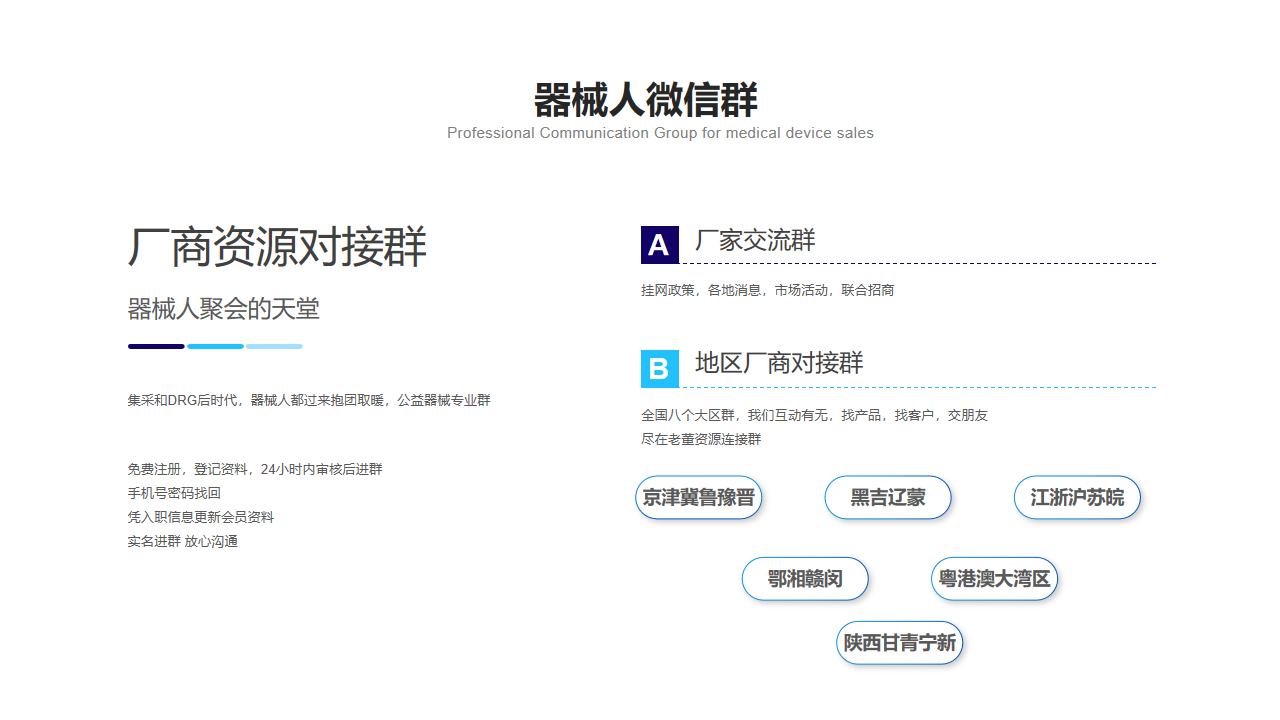Screen dimensions: 1280x720
Task: Click the large 厂商资源对接群 heading
Action: click(277, 247)
